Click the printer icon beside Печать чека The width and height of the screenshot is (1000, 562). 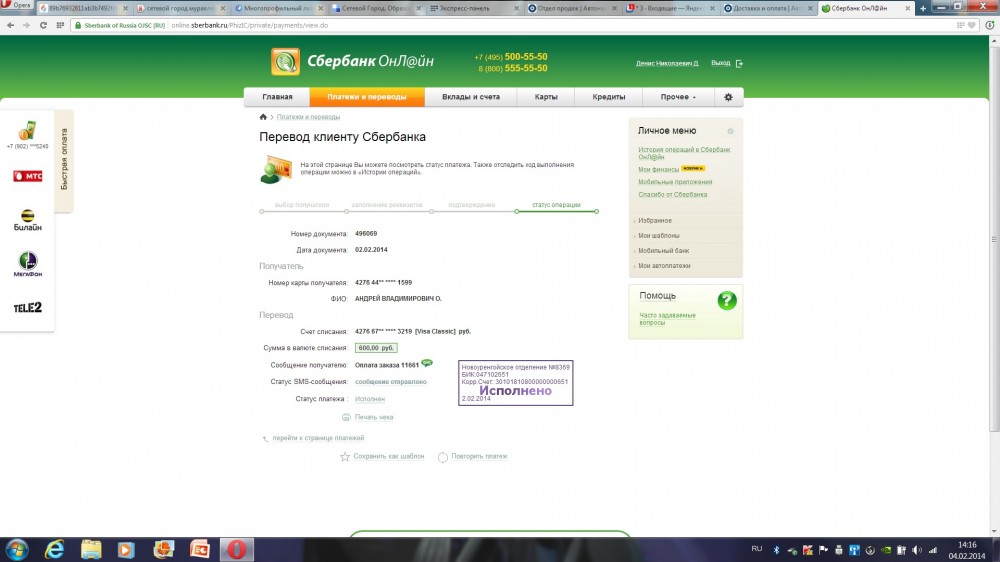346,417
